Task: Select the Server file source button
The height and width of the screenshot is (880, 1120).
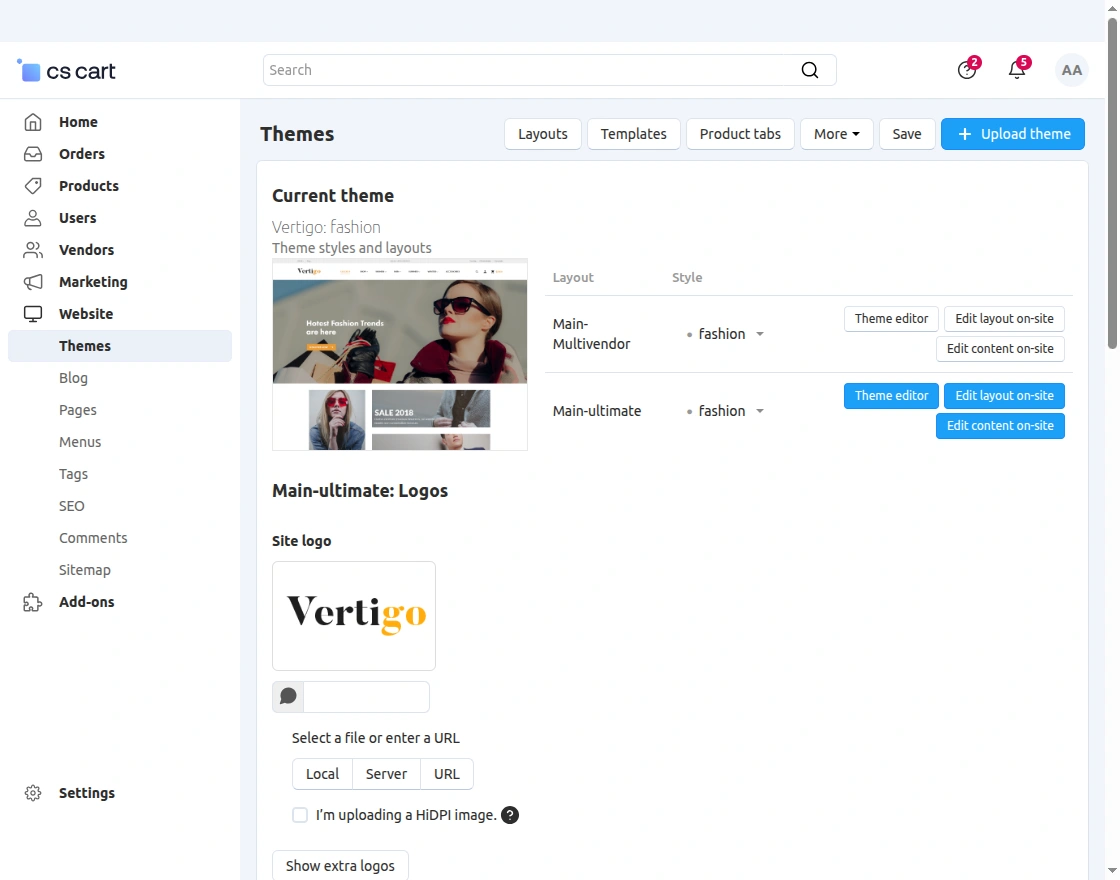Action: 386,774
